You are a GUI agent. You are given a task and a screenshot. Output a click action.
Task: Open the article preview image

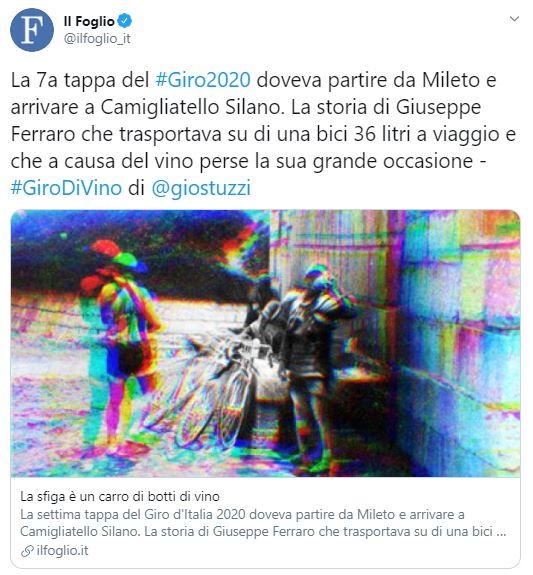265,343
